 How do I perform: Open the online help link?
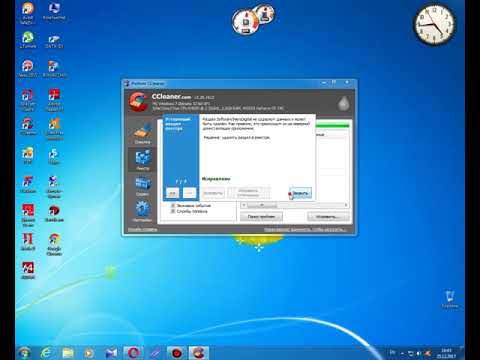143,229
